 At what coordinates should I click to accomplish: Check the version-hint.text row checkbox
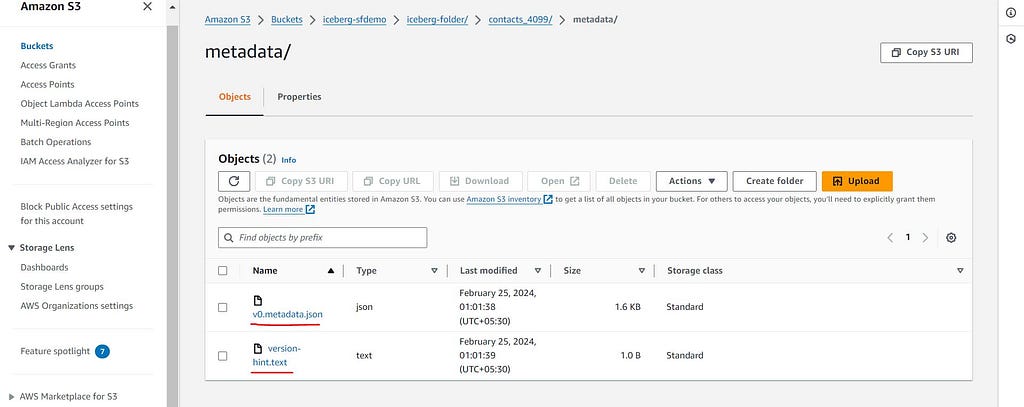(223, 356)
